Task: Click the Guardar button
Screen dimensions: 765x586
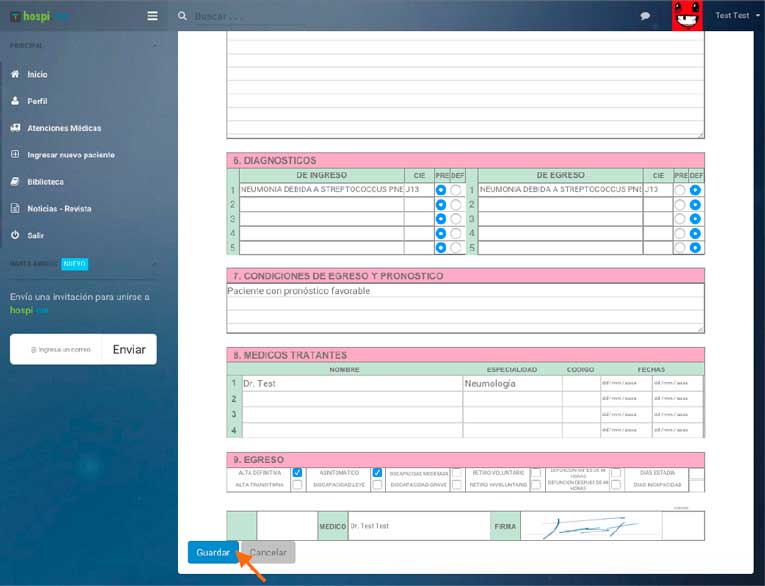Action: point(213,552)
